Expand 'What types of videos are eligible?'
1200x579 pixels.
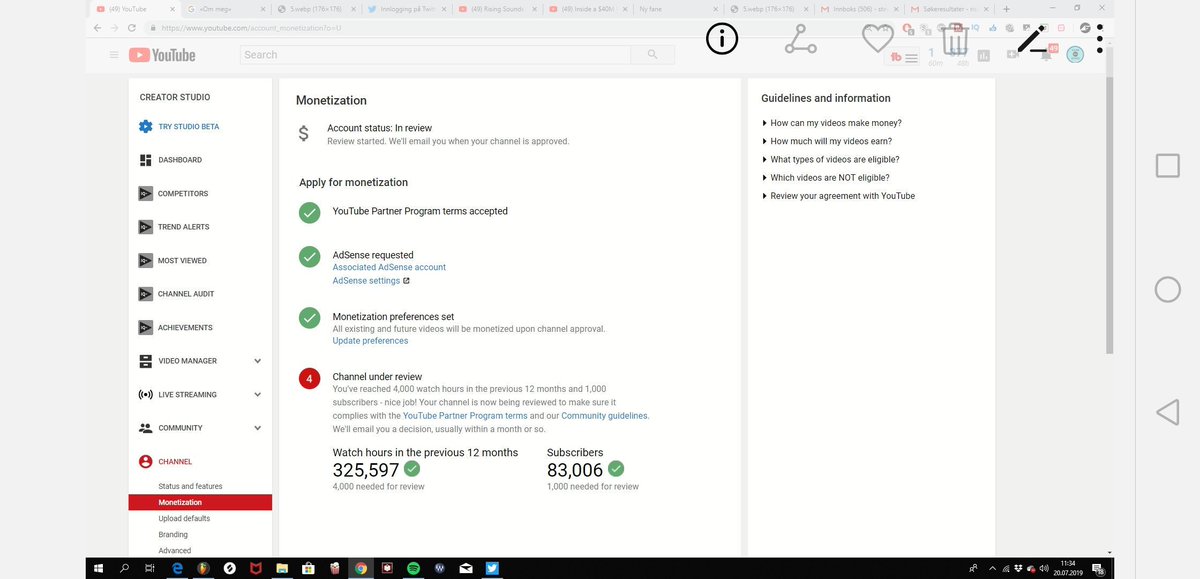click(831, 159)
